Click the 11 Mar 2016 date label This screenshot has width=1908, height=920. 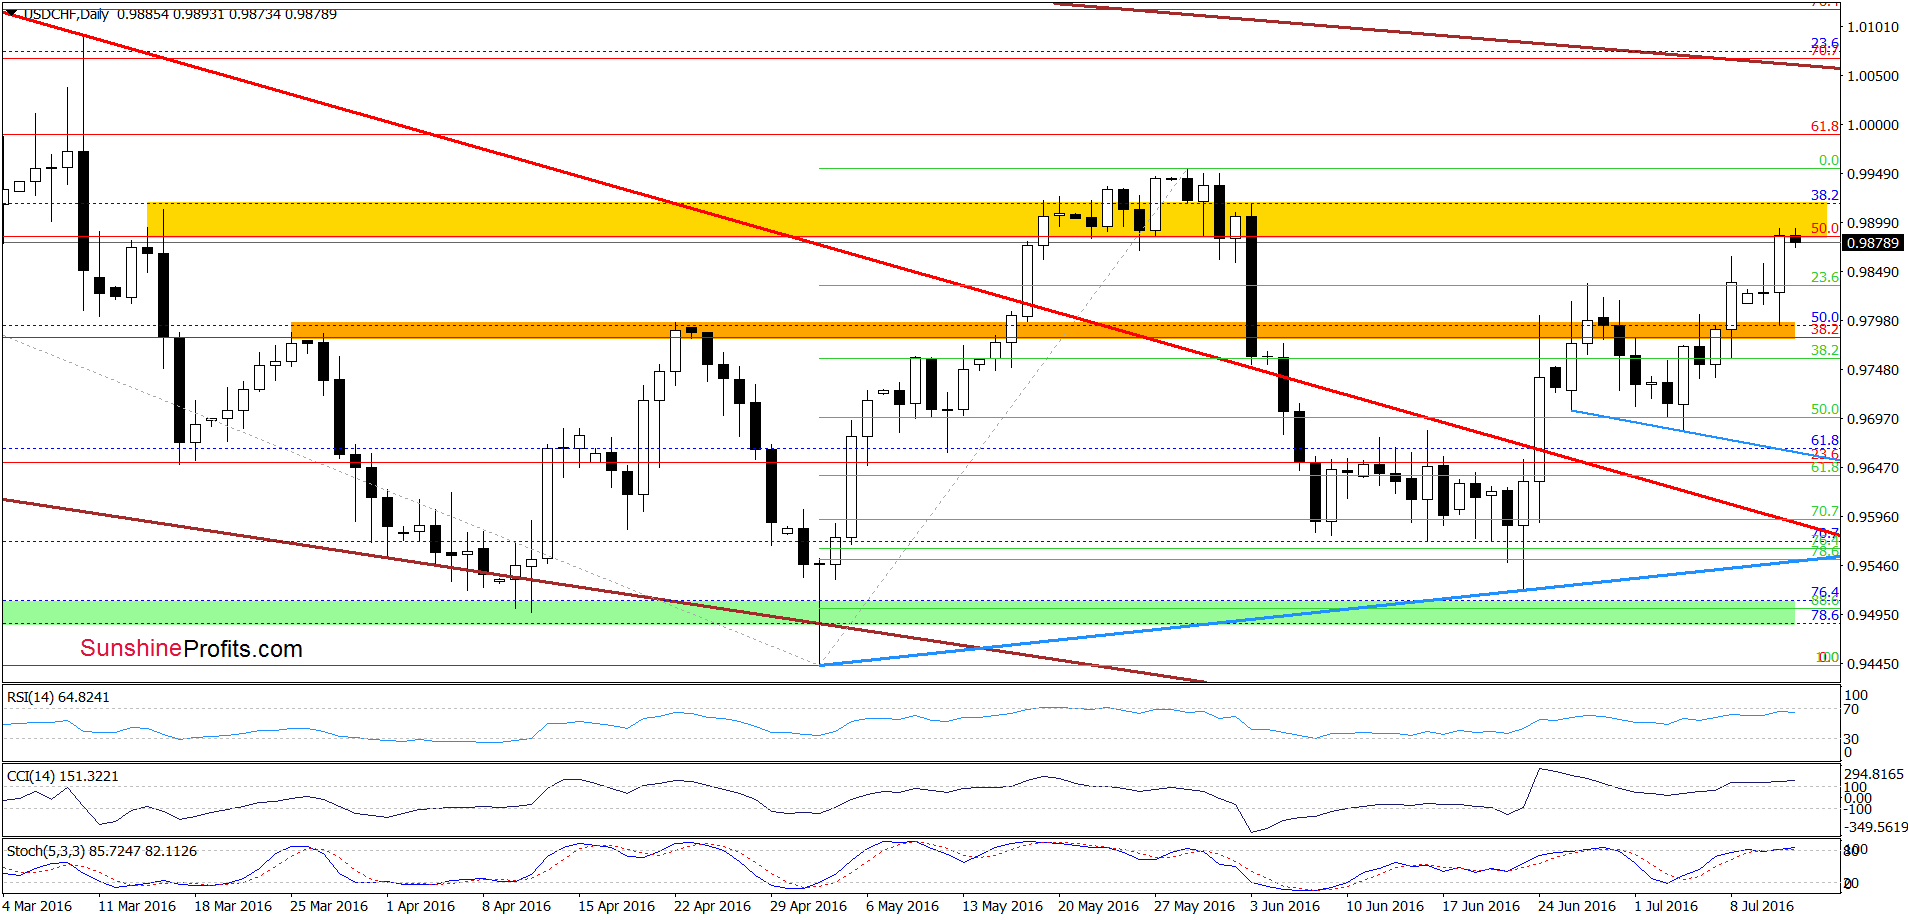click(137, 906)
